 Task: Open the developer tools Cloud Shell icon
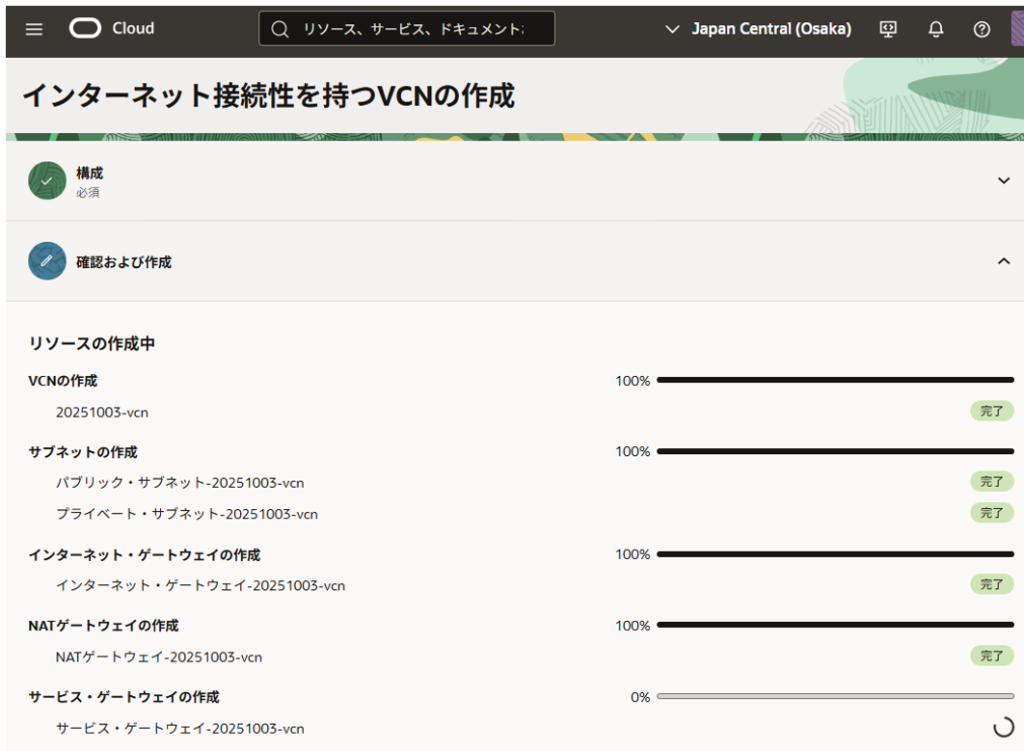pos(888,29)
